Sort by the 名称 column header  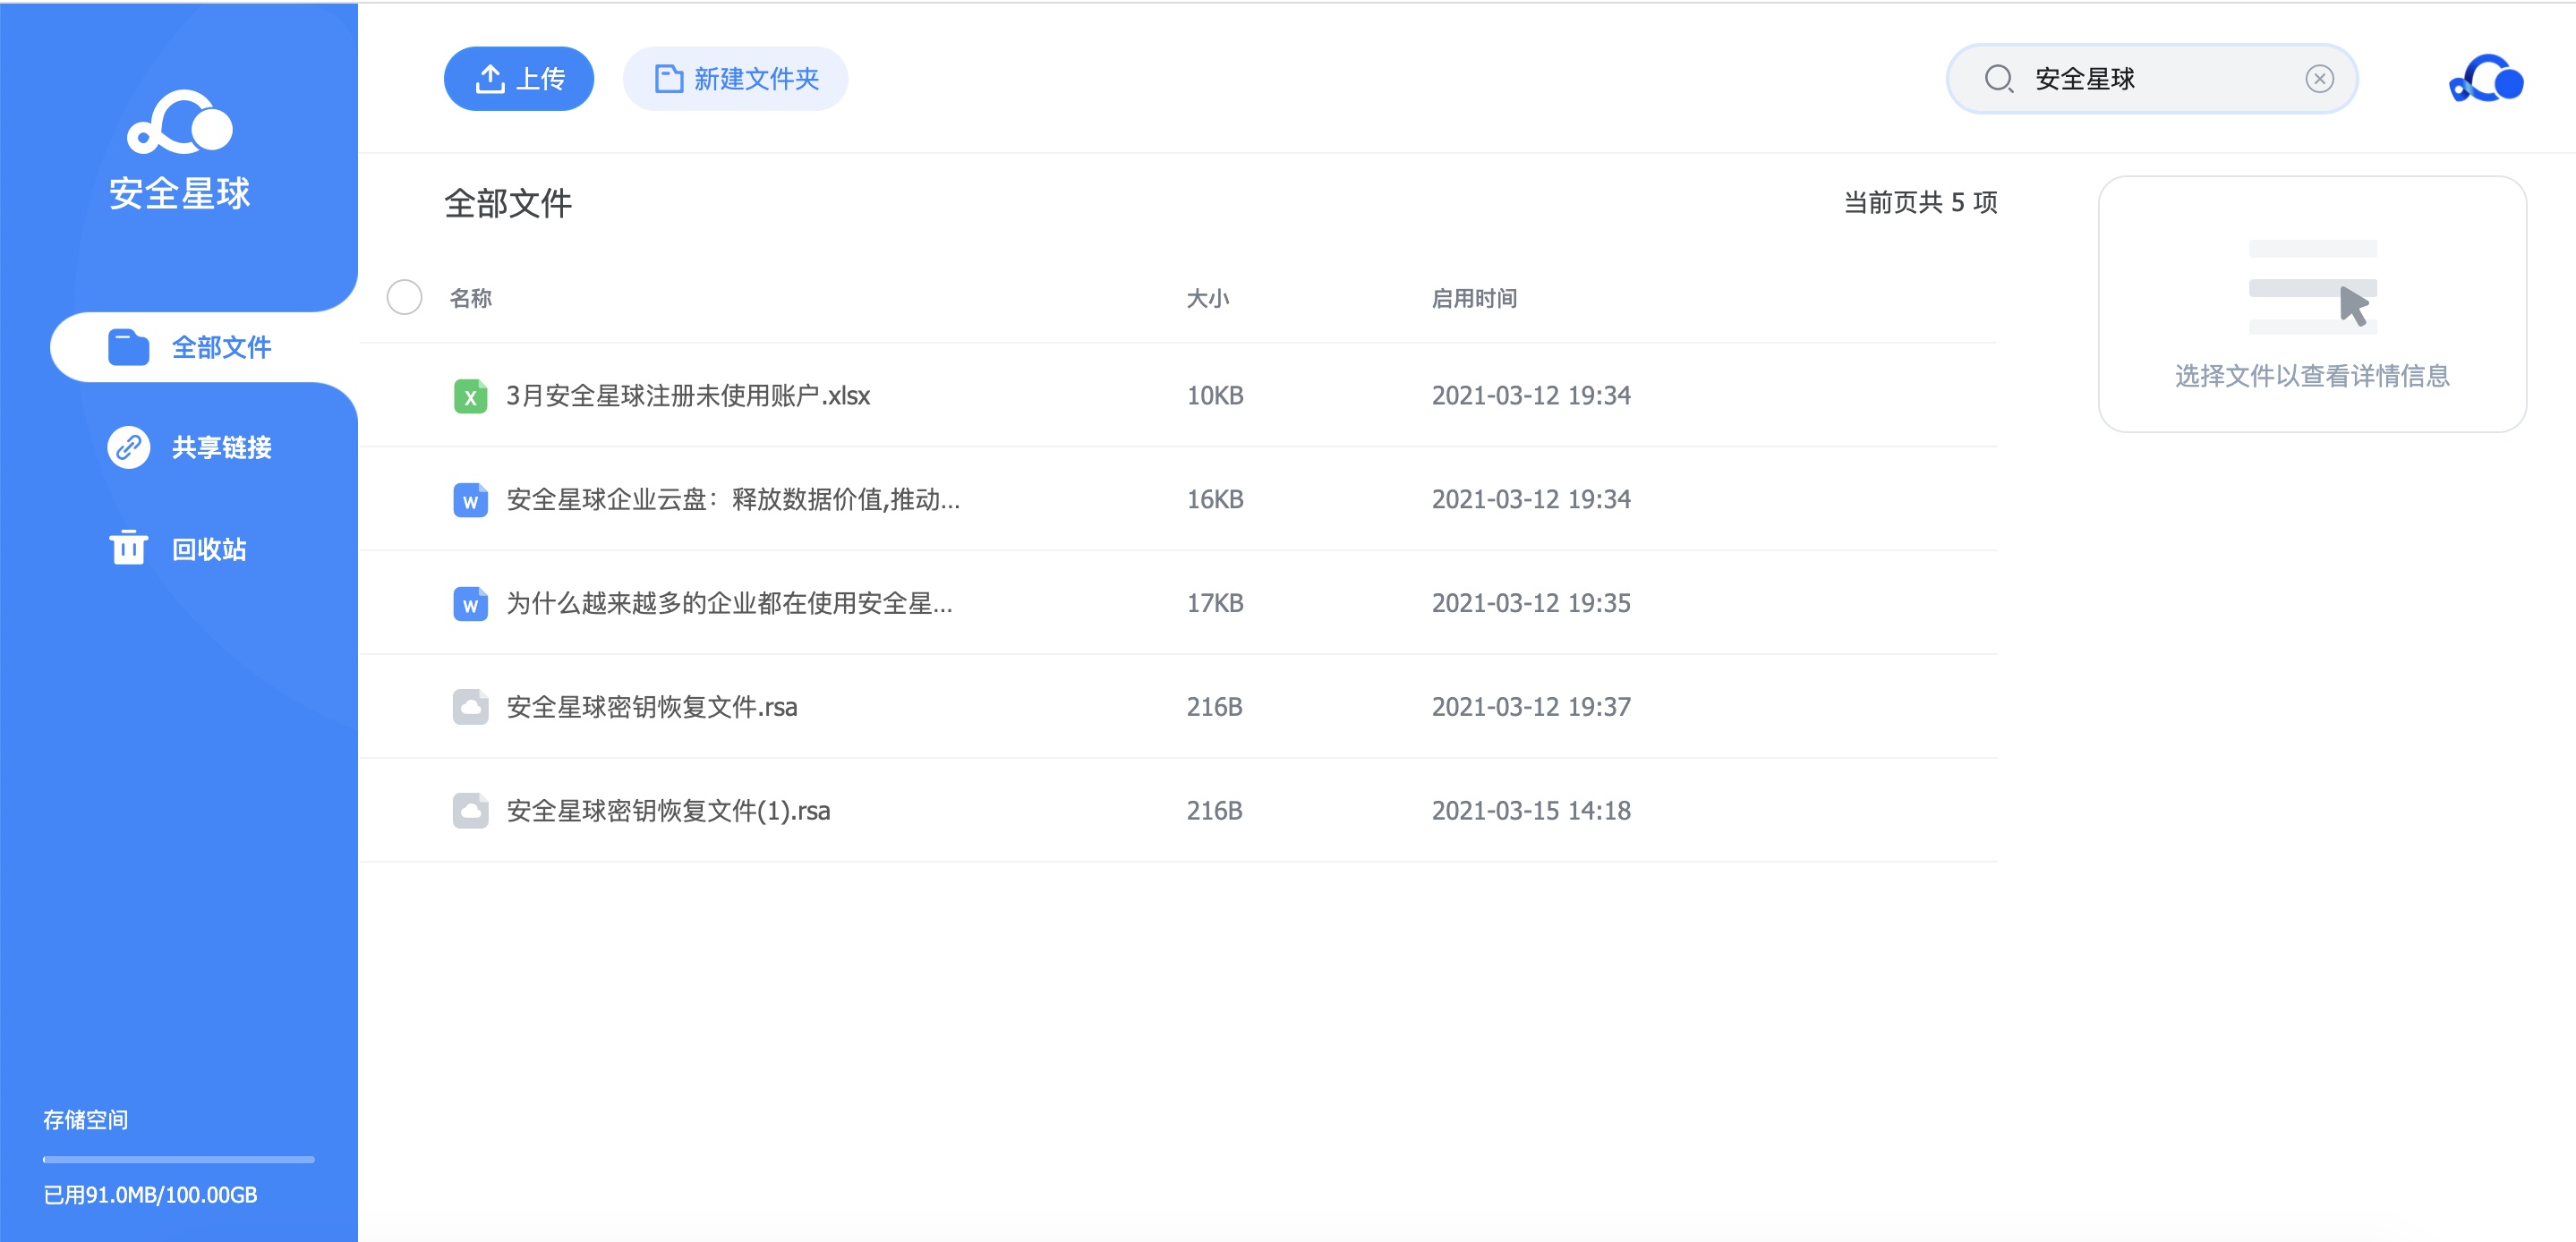470,298
